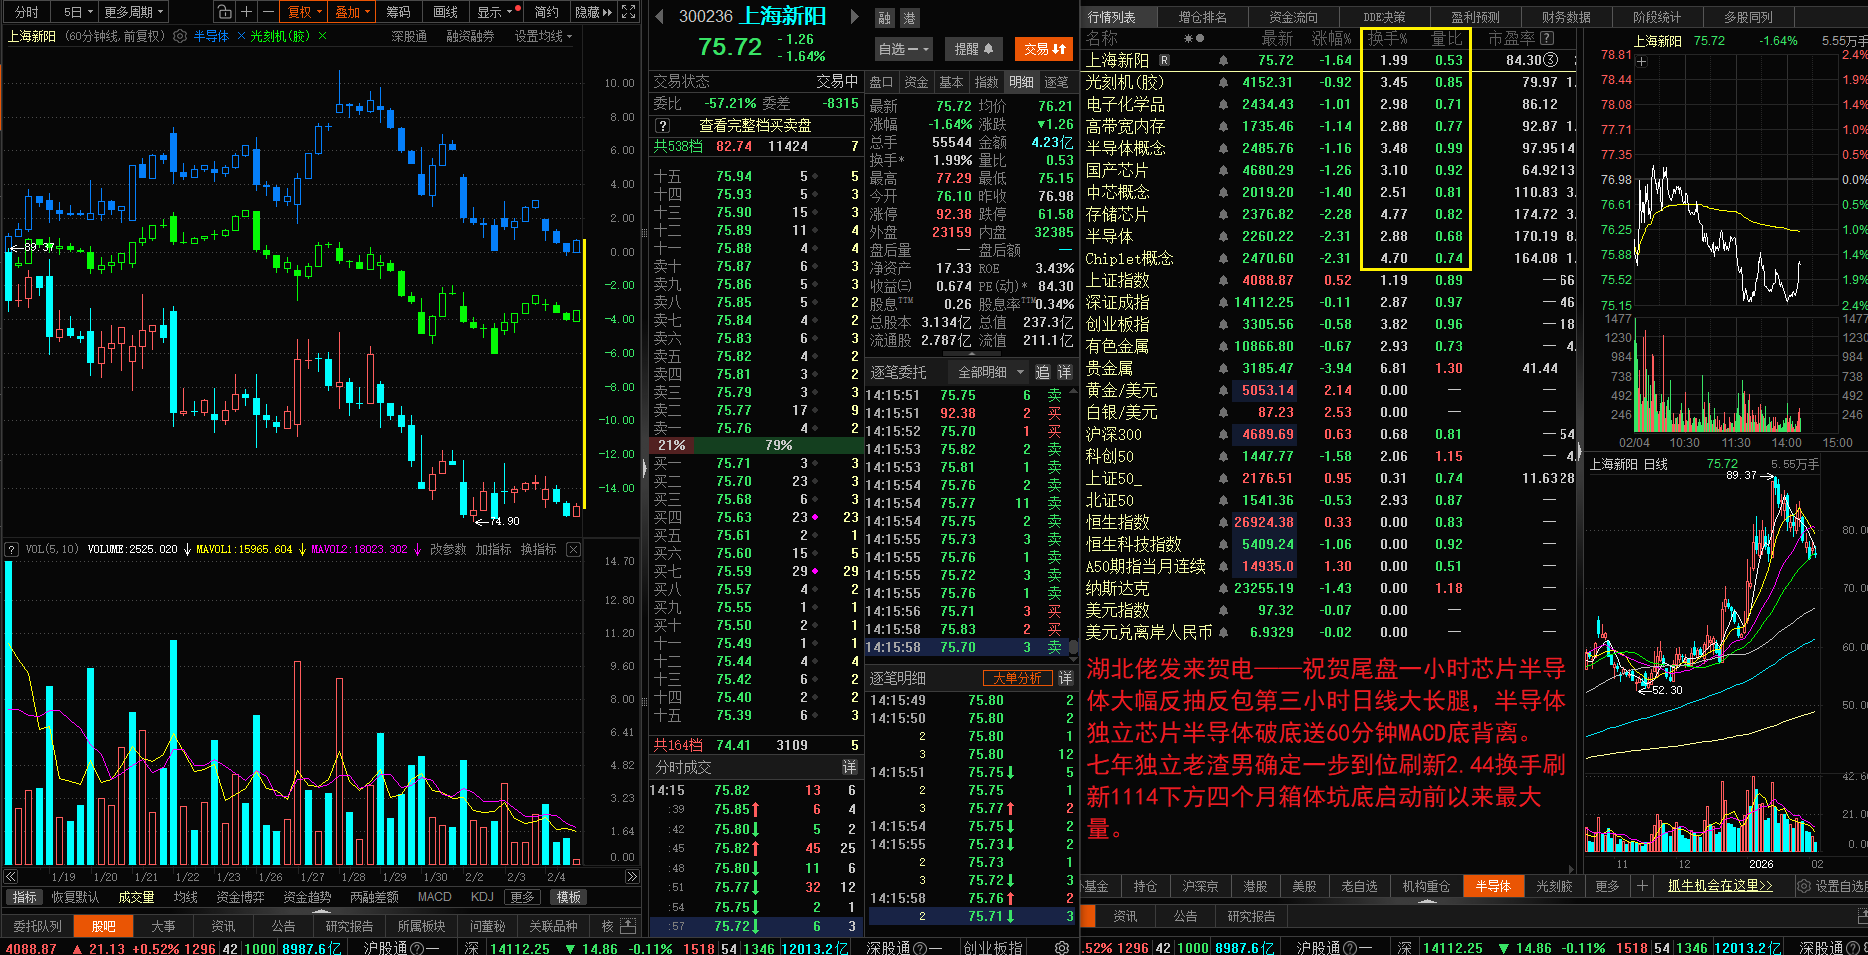Switch to 简约 simple mode
Viewport: 1868px width, 955px height.
(x=546, y=12)
